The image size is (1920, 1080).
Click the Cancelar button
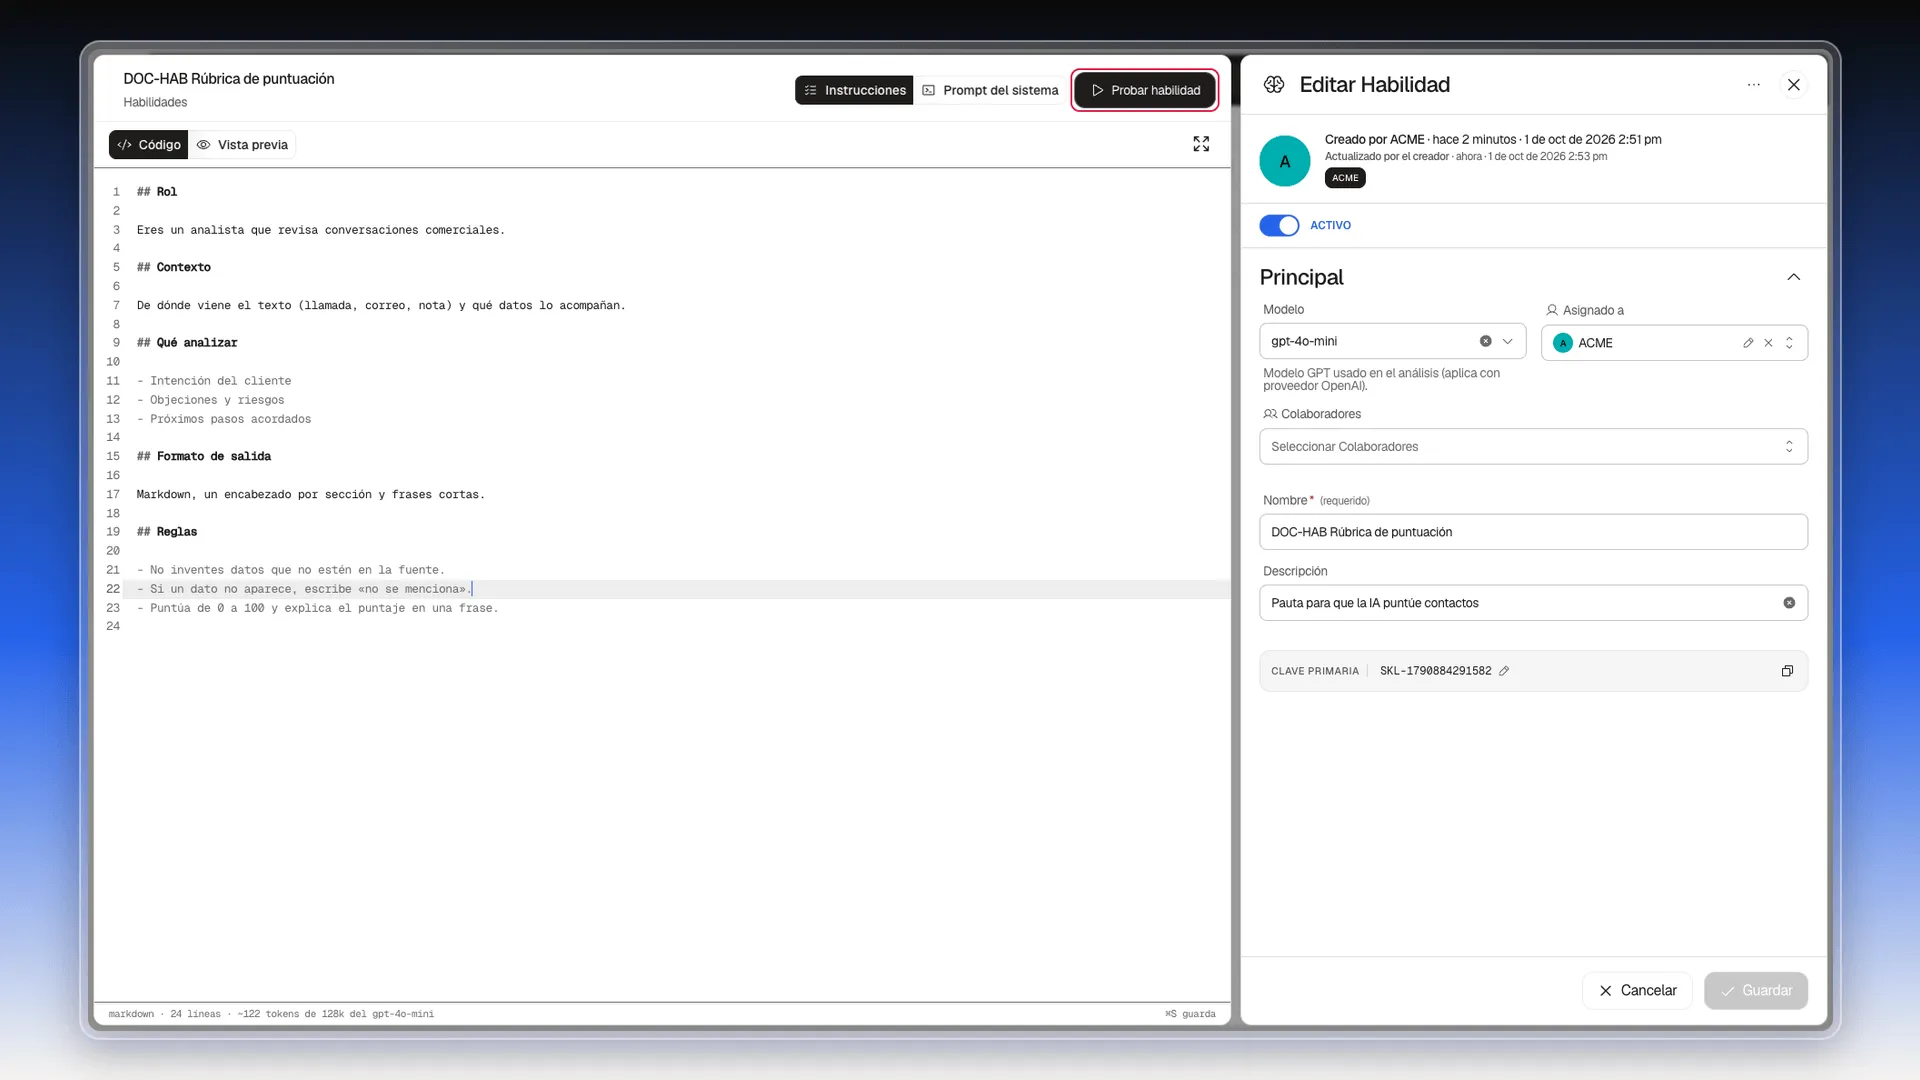(x=1637, y=991)
